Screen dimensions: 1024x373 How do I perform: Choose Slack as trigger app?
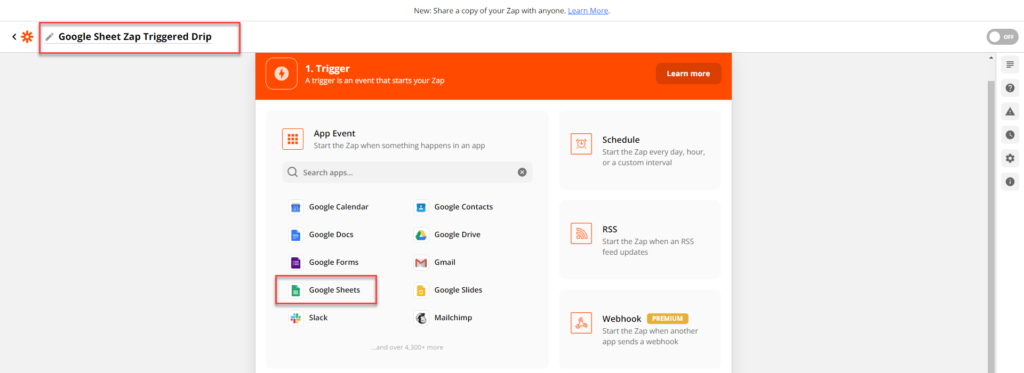[x=308, y=318]
